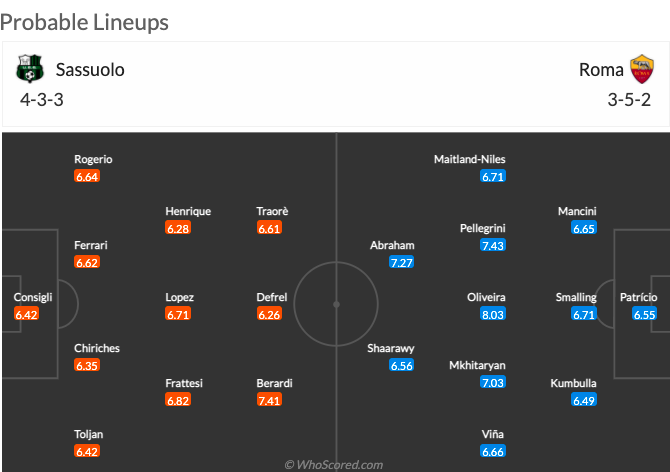The width and height of the screenshot is (670, 472).
Task: Open player Frattesi's name
Action: (184, 383)
